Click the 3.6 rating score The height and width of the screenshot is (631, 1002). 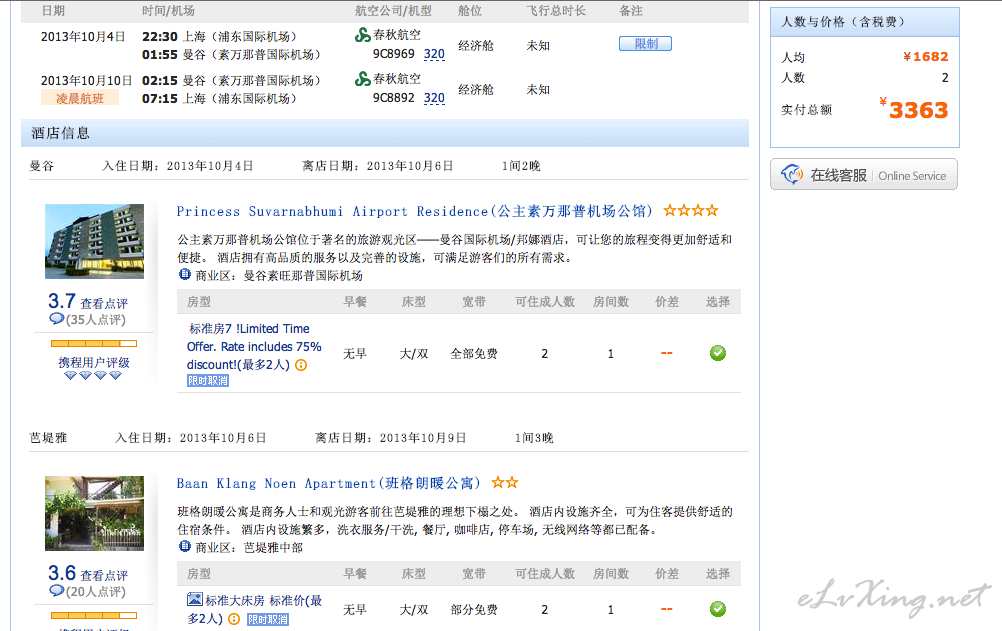coord(62,573)
